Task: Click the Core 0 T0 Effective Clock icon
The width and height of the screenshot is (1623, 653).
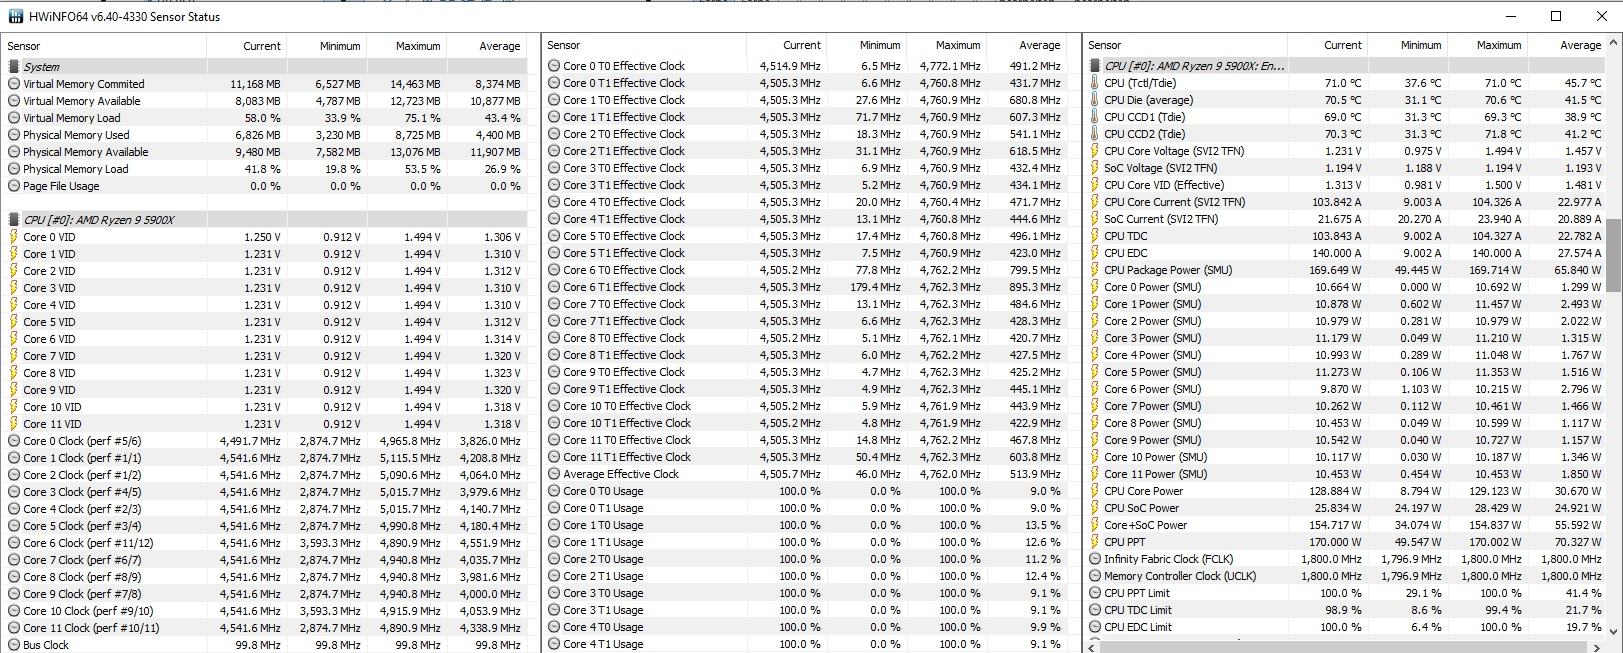Action: (x=554, y=66)
